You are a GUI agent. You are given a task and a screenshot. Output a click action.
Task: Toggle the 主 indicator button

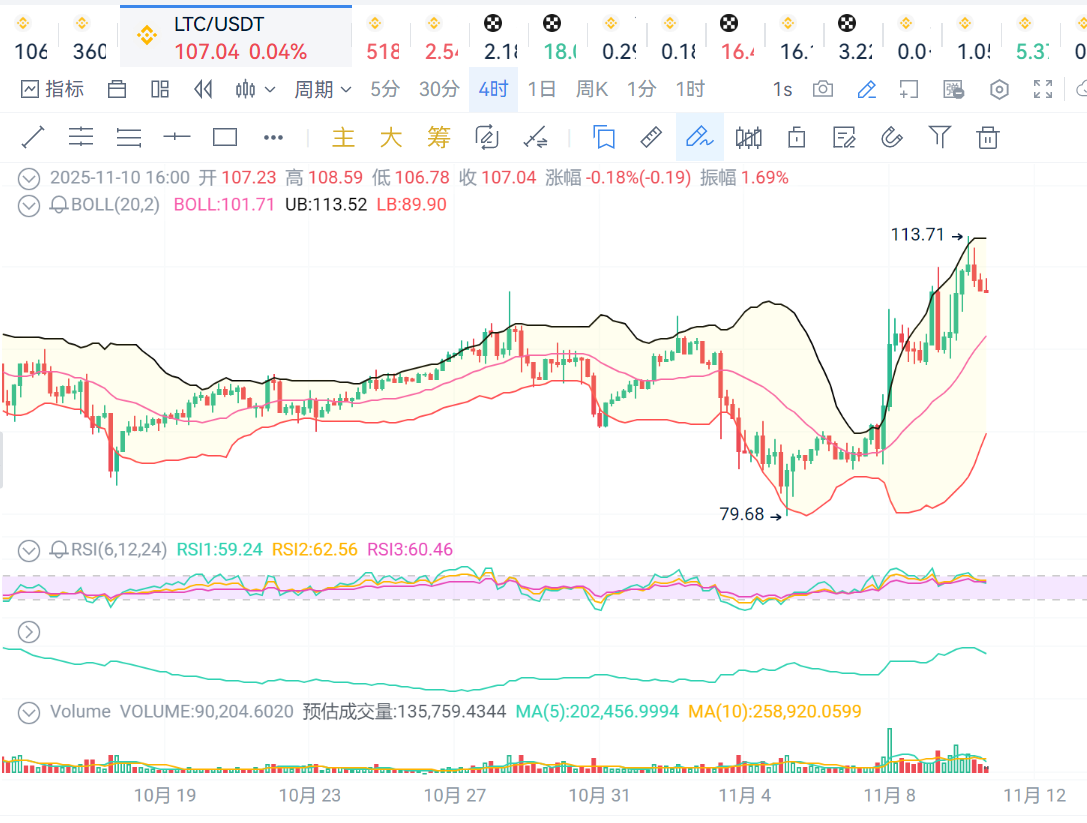pos(343,137)
